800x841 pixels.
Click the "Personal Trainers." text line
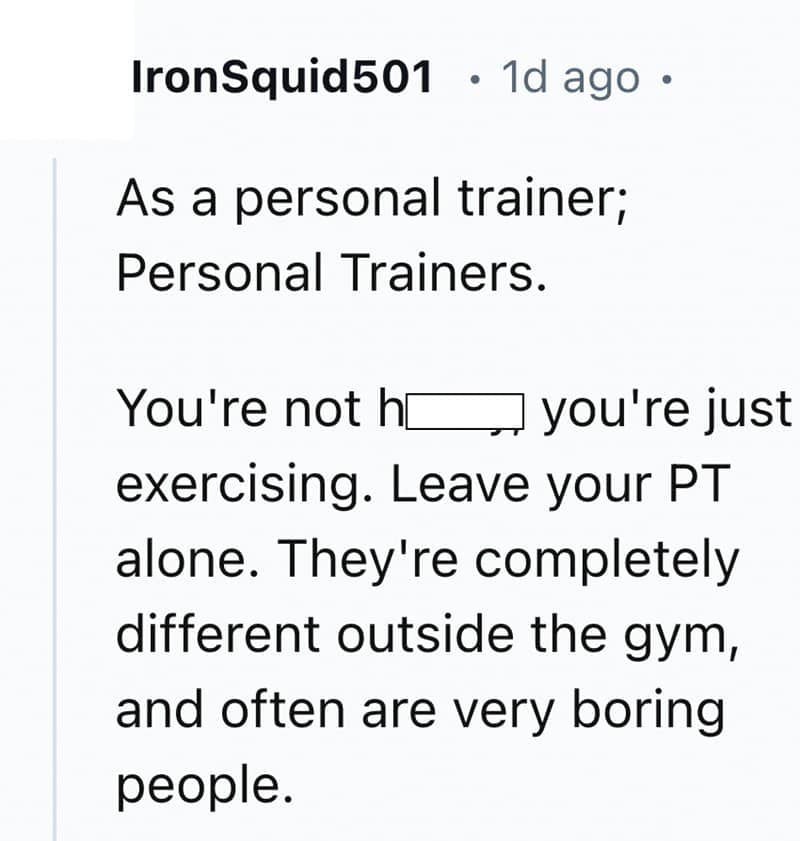click(x=332, y=273)
